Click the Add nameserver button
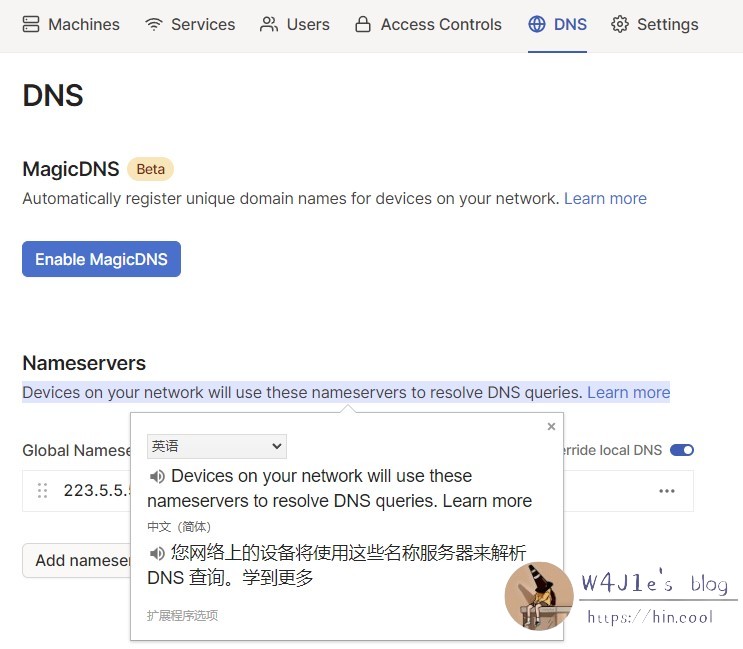Image resolution: width=743 pixels, height=649 pixels. click(x=77, y=560)
